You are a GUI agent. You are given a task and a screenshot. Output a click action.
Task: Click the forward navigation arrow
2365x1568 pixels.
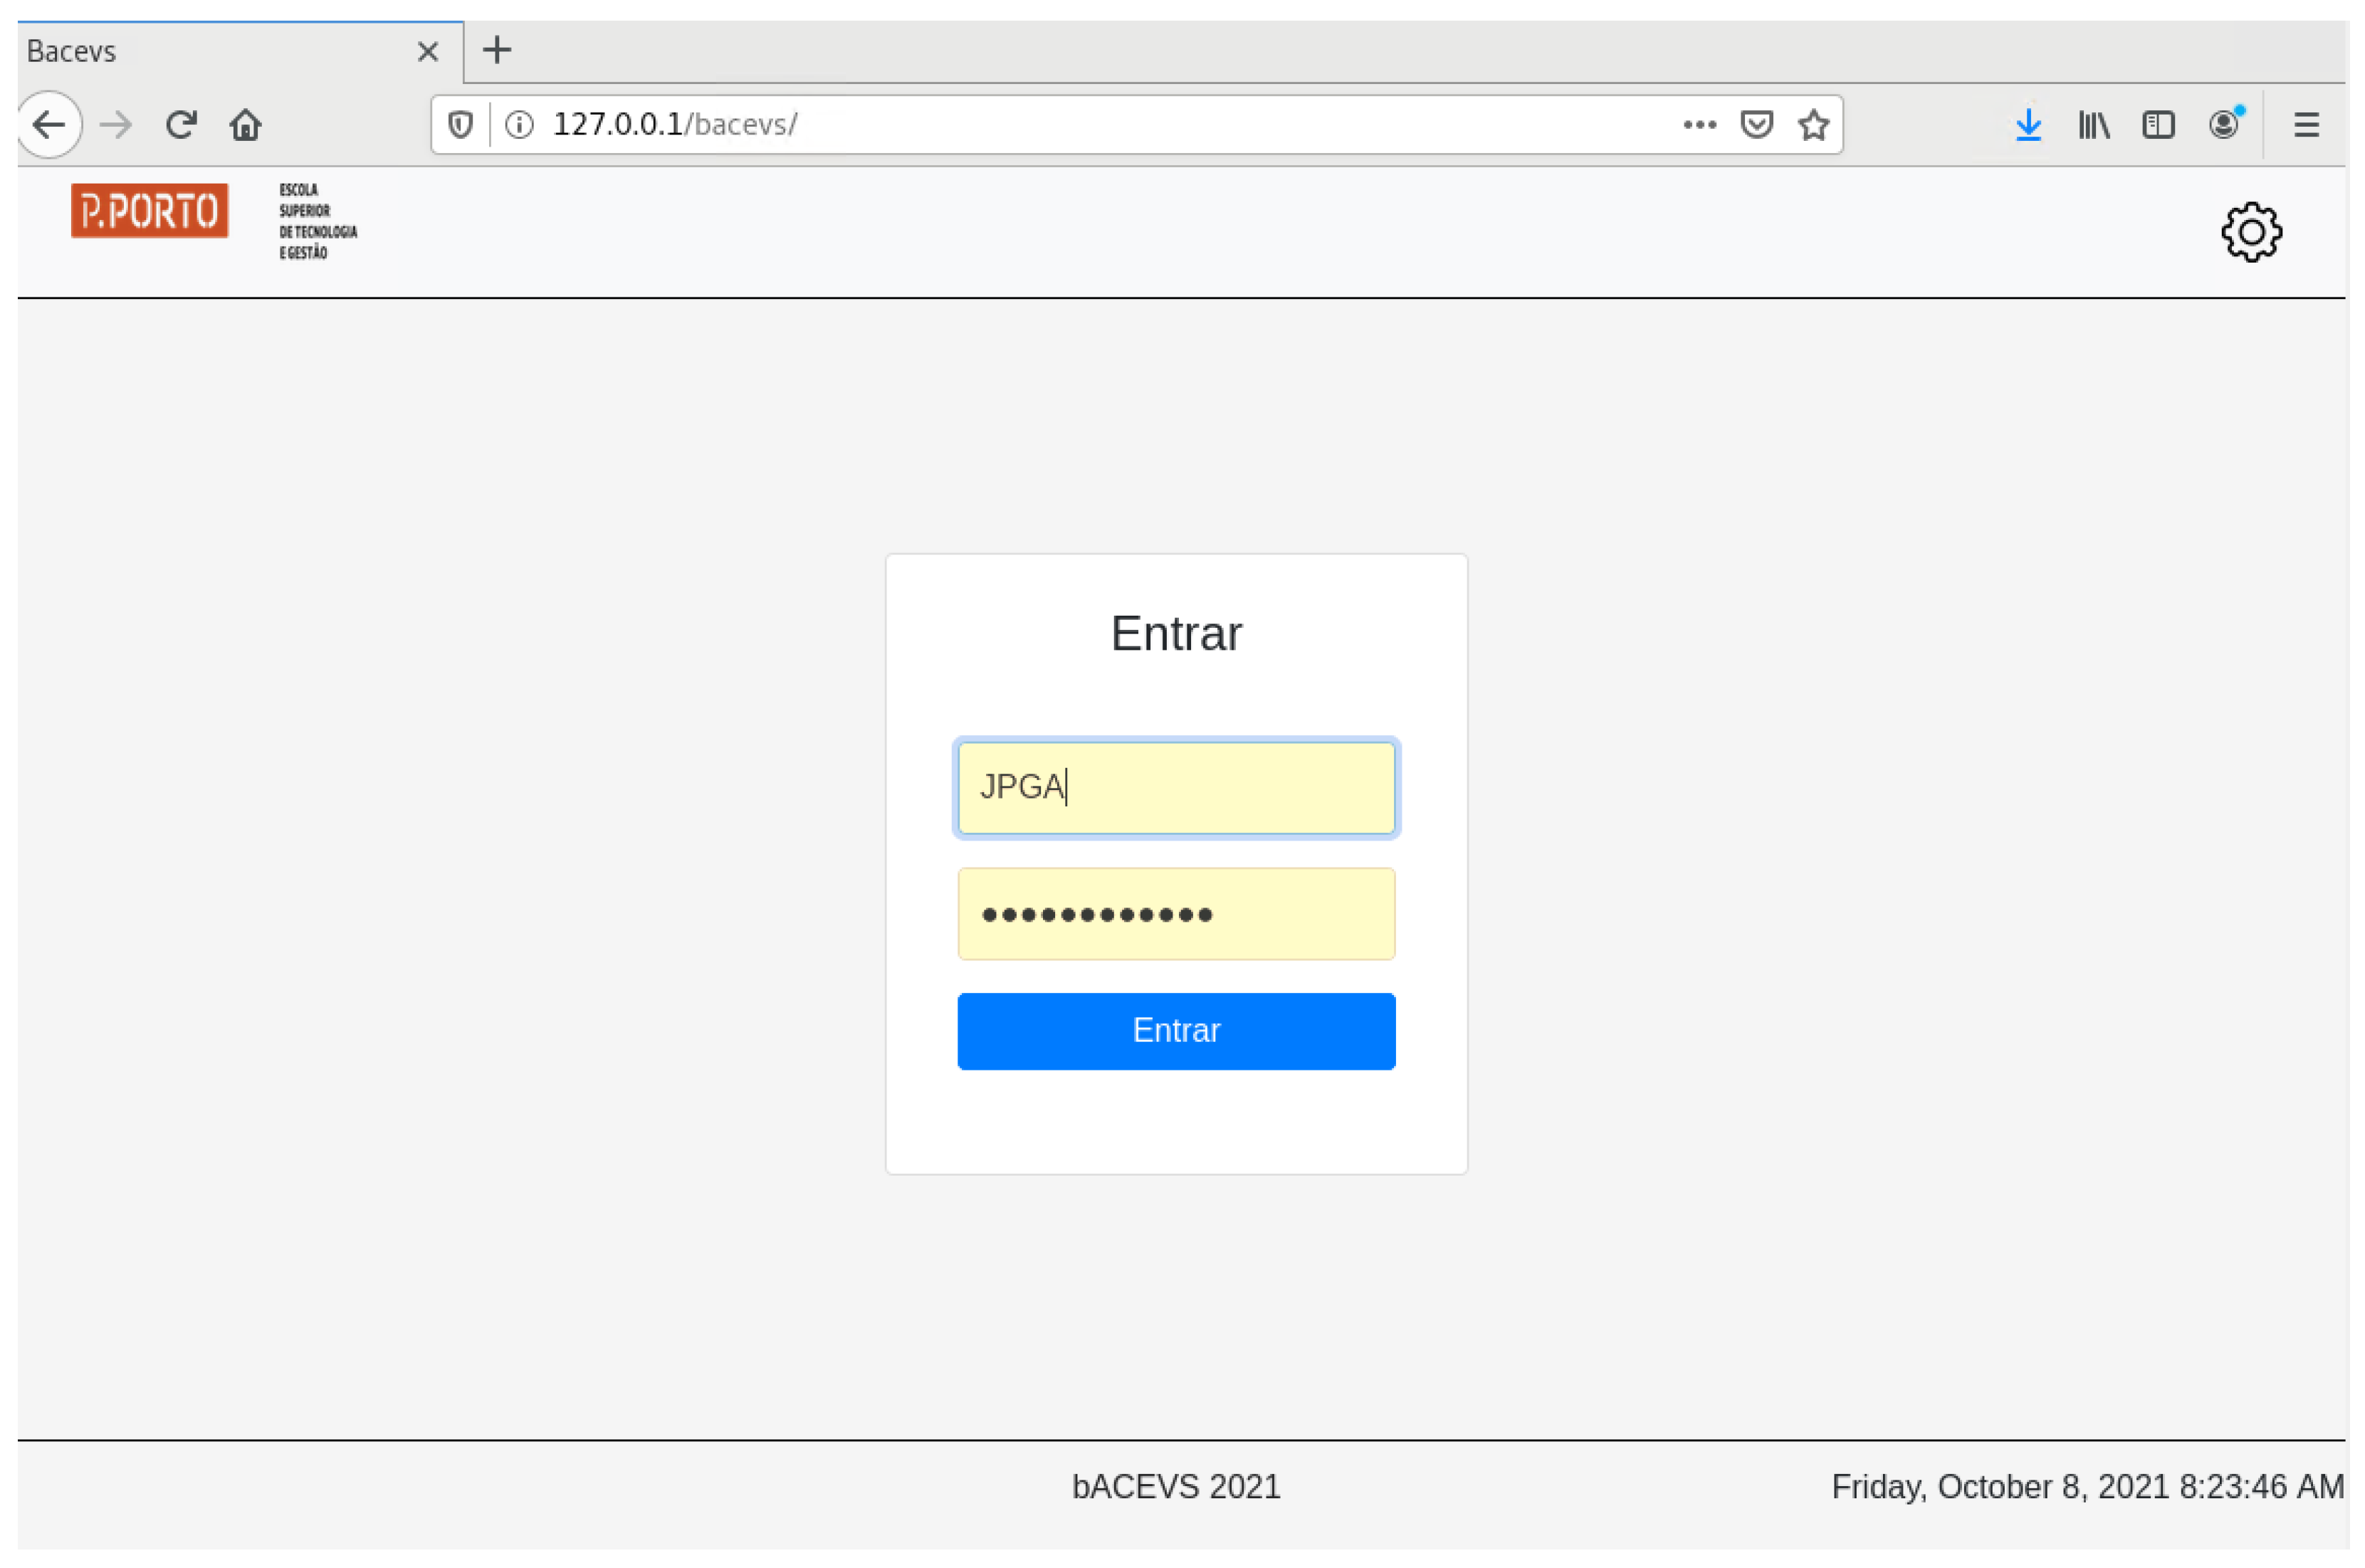(116, 125)
